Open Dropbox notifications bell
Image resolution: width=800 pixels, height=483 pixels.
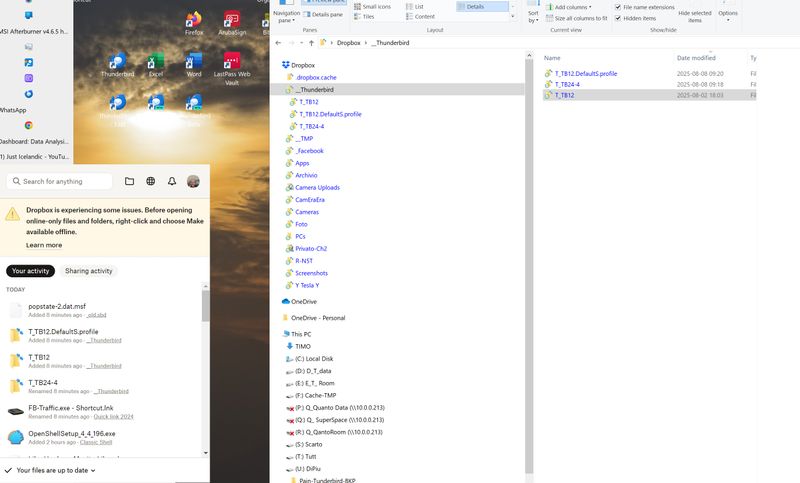coord(172,181)
